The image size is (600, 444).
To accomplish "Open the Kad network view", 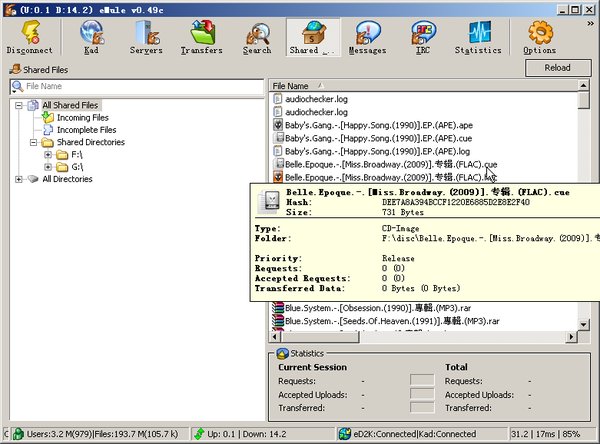I will (91, 37).
